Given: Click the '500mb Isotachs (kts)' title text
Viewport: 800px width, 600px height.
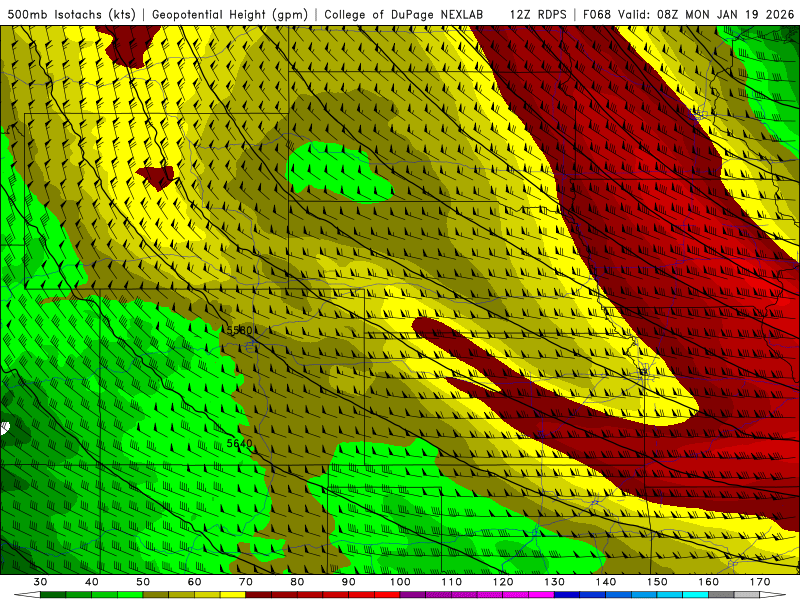Looking at the screenshot, I should pyautogui.click(x=71, y=14).
